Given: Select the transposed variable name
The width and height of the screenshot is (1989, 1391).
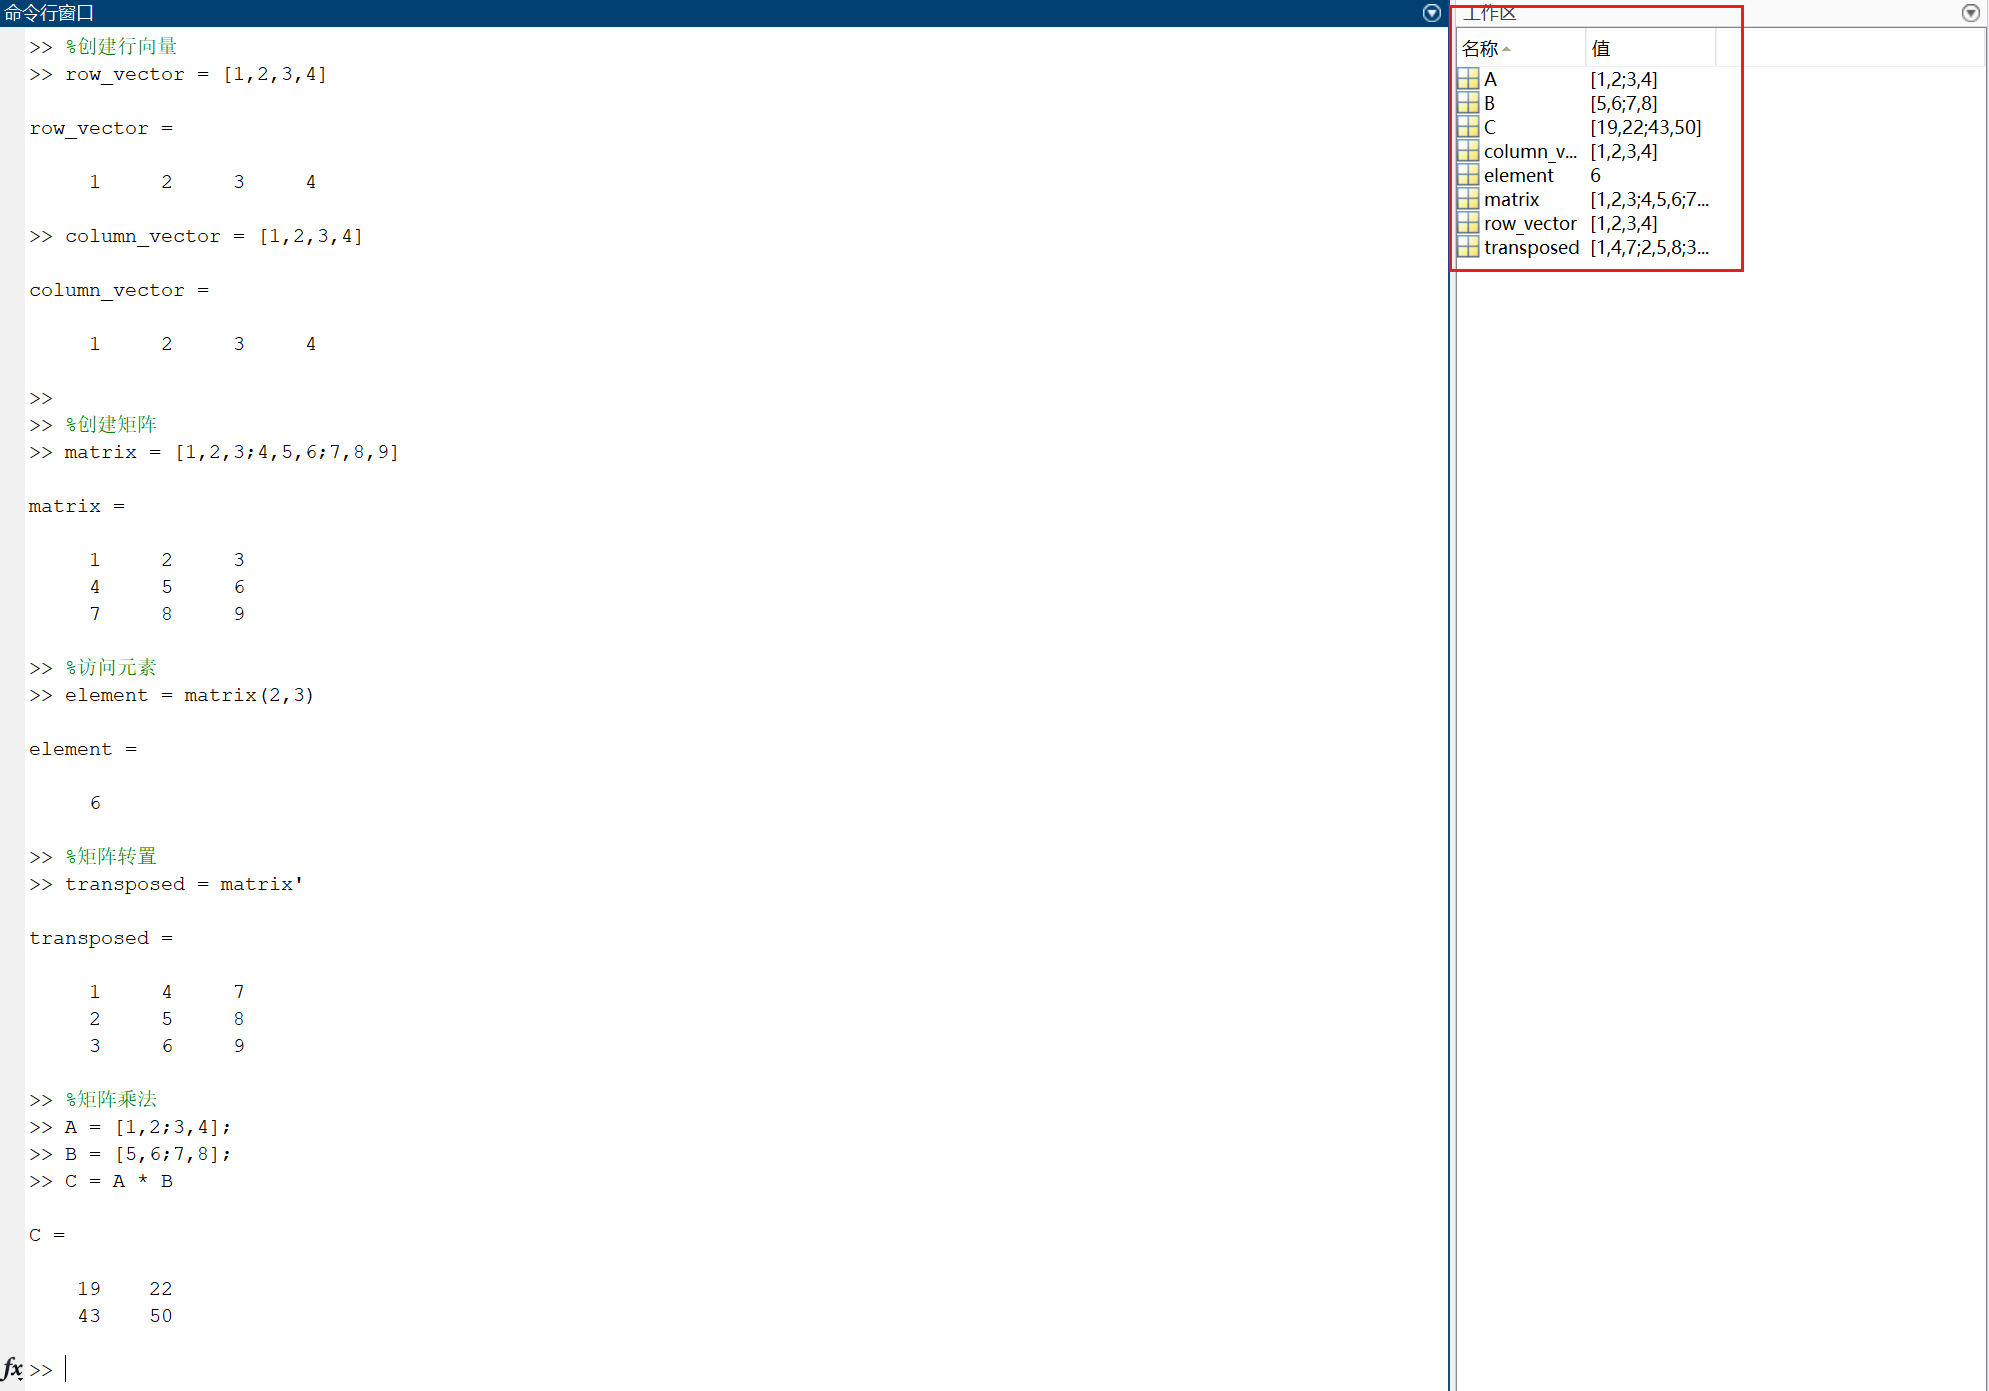Looking at the screenshot, I should (x=1531, y=247).
